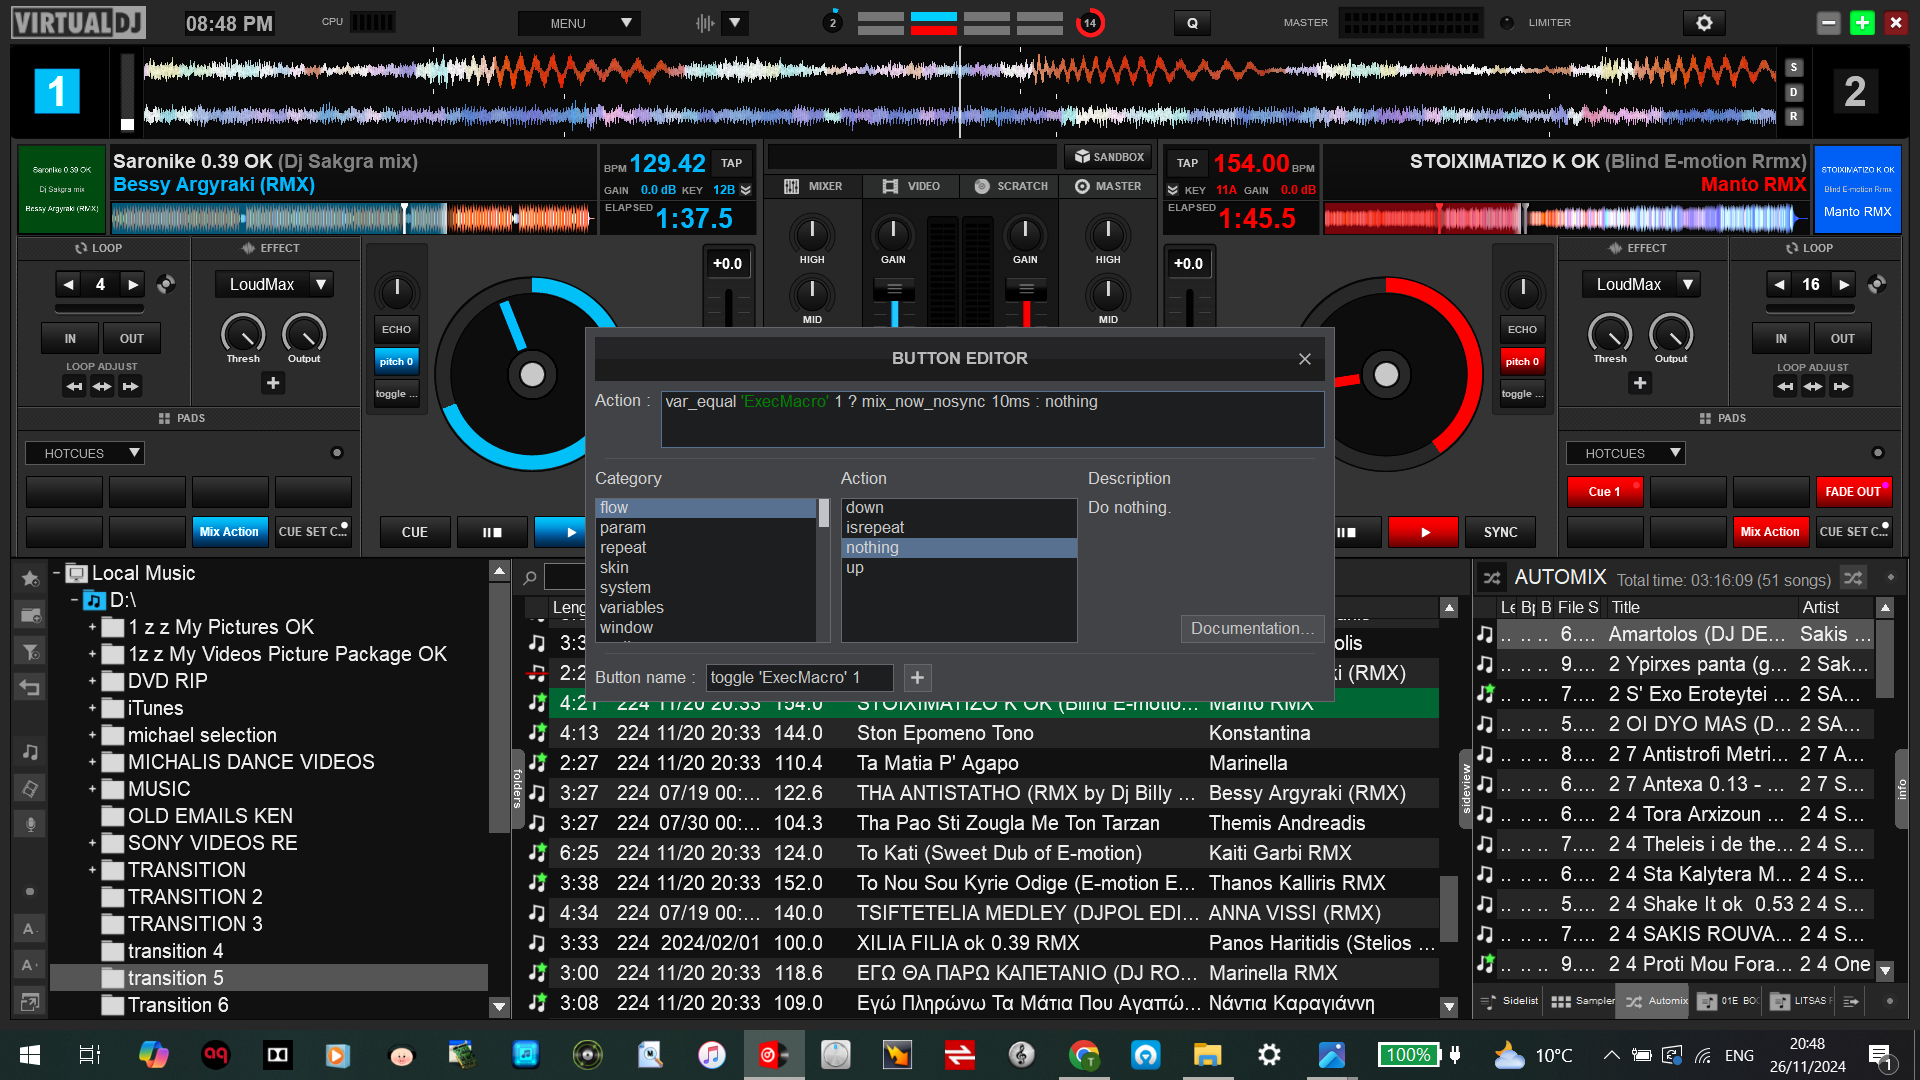Image resolution: width=1920 pixels, height=1080 pixels.
Task: Click the music note sidebar icon
Action: click(30, 751)
